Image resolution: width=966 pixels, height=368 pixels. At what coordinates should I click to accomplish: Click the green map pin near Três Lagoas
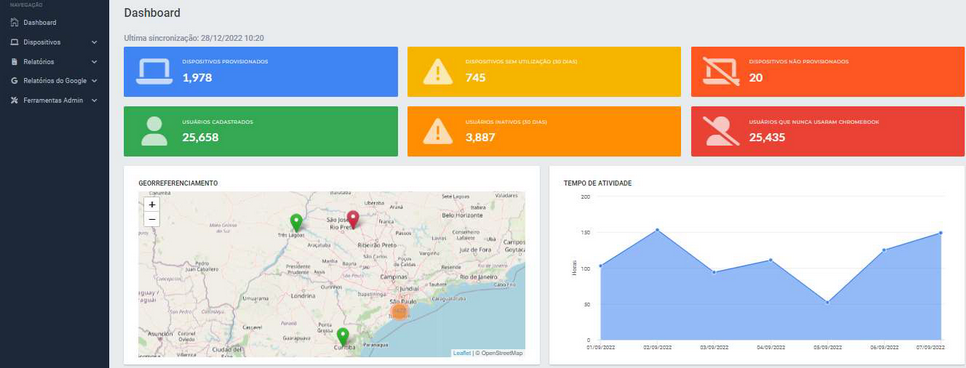click(x=296, y=223)
